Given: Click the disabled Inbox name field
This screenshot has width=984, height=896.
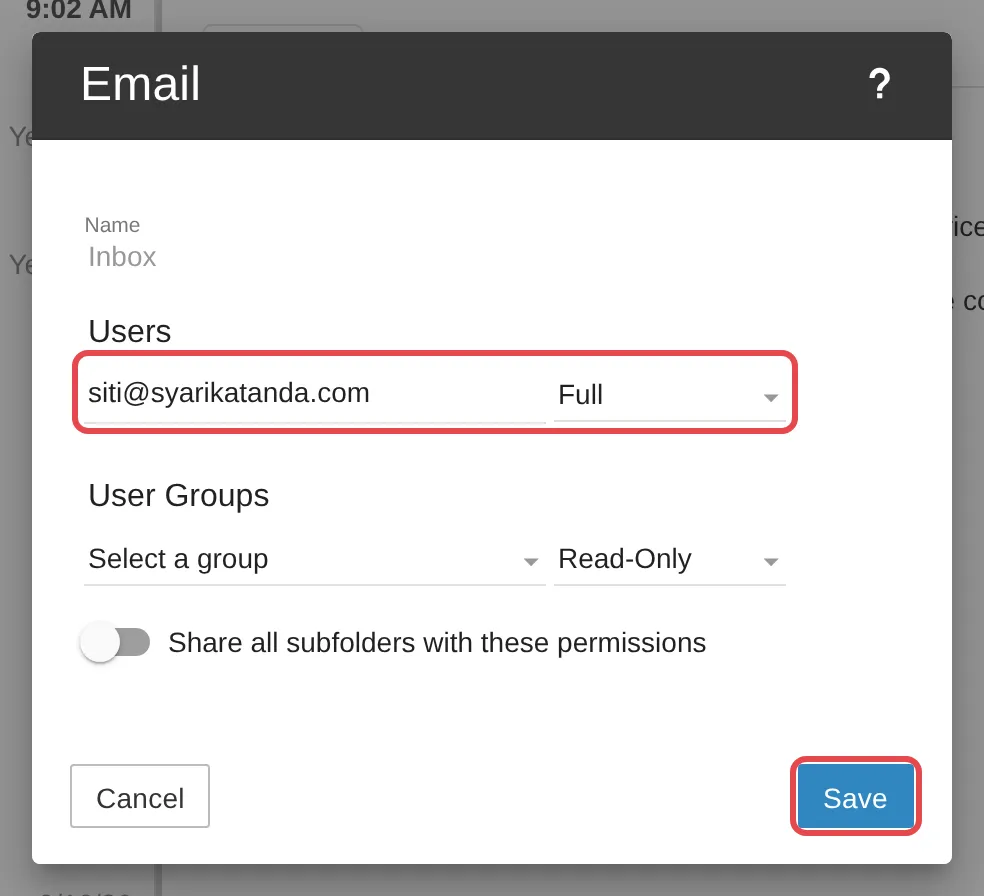Looking at the screenshot, I should tap(122, 257).
